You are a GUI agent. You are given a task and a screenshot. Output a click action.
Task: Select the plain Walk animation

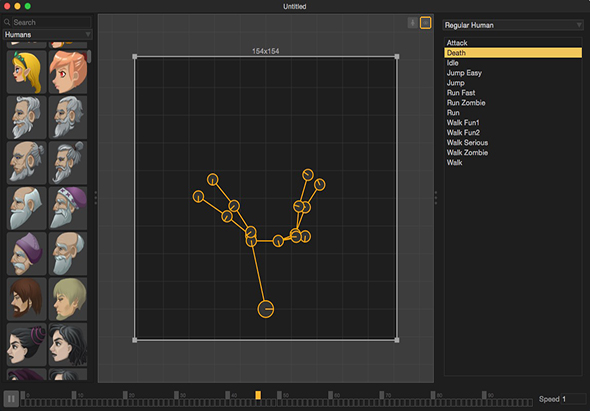(513, 163)
